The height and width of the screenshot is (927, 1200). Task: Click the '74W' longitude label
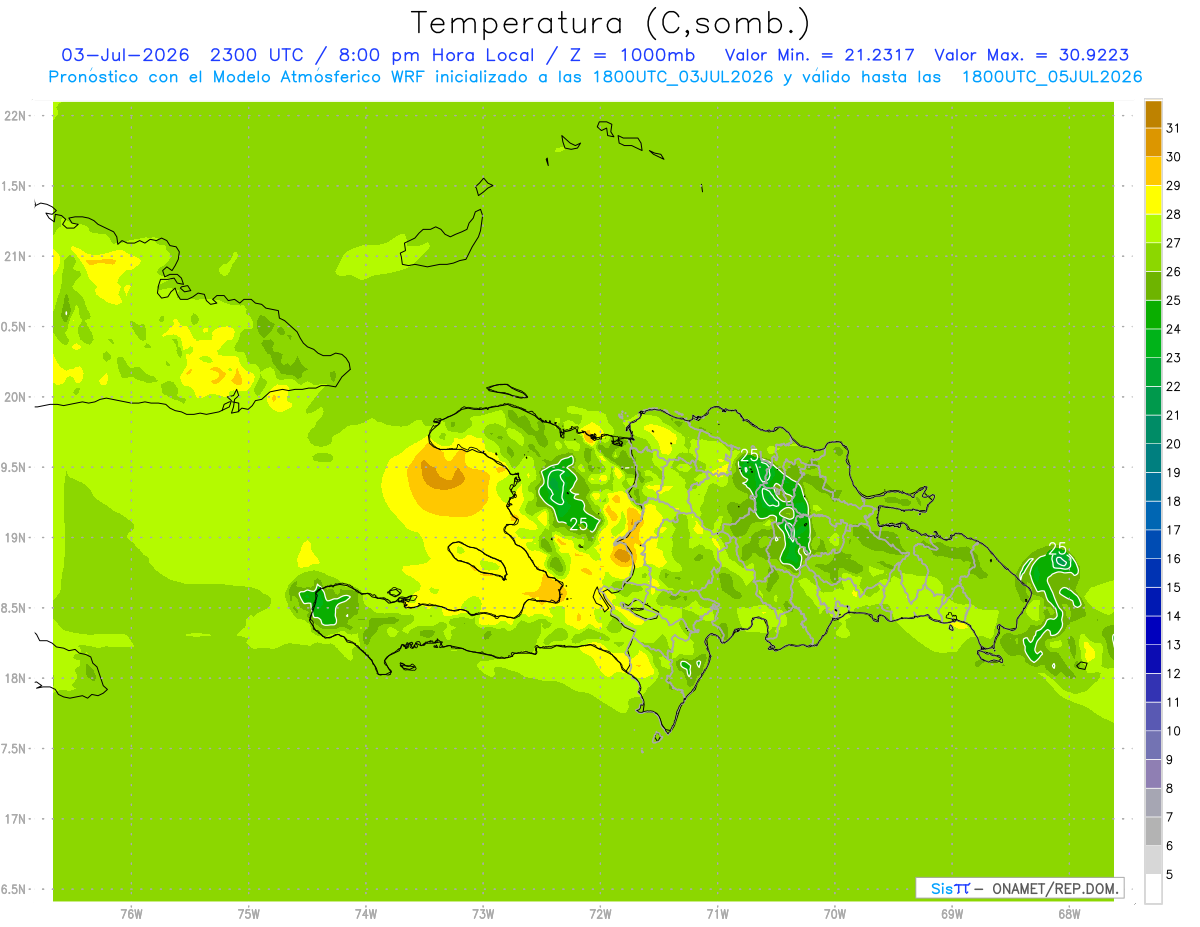tap(366, 914)
